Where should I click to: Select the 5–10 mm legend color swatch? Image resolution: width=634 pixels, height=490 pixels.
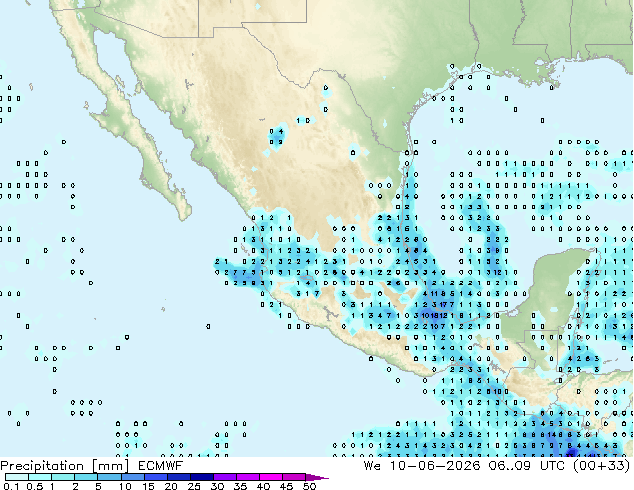click(109, 477)
